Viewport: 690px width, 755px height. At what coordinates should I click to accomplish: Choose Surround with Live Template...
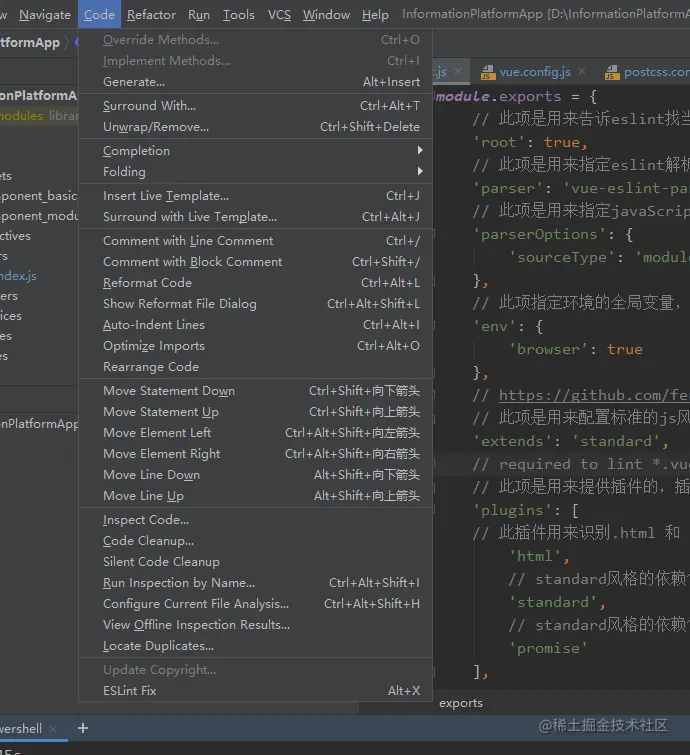(255, 217)
